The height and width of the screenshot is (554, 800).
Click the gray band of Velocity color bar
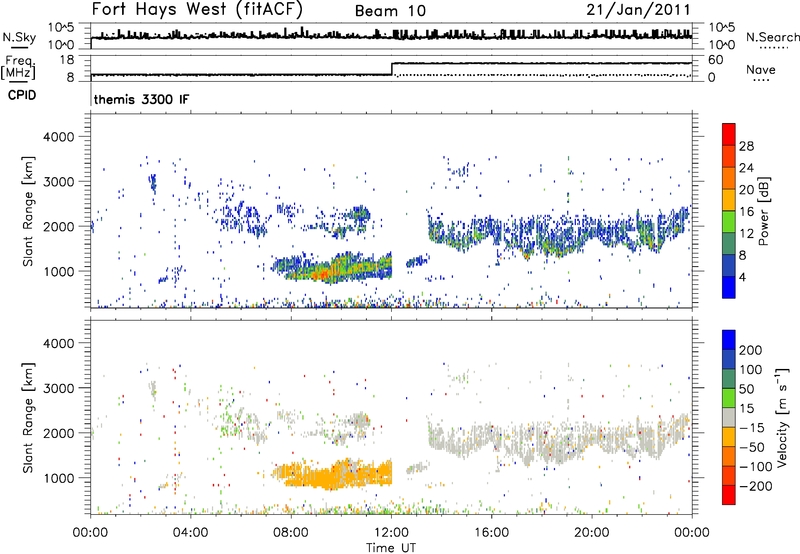(x=729, y=418)
